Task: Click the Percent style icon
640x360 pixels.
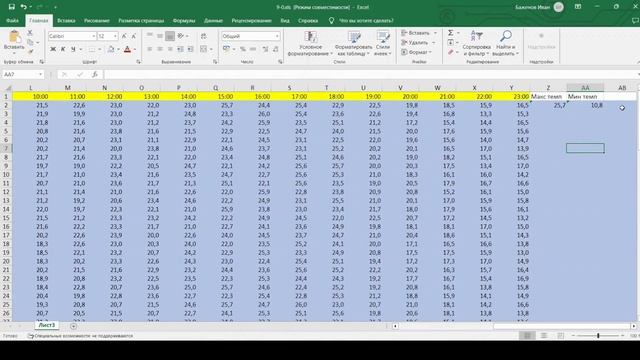Action: click(x=243, y=49)
